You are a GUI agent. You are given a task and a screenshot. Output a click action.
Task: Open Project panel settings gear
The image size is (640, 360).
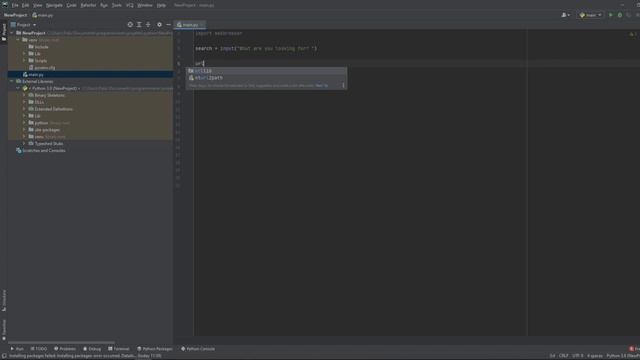pos(160,25)
